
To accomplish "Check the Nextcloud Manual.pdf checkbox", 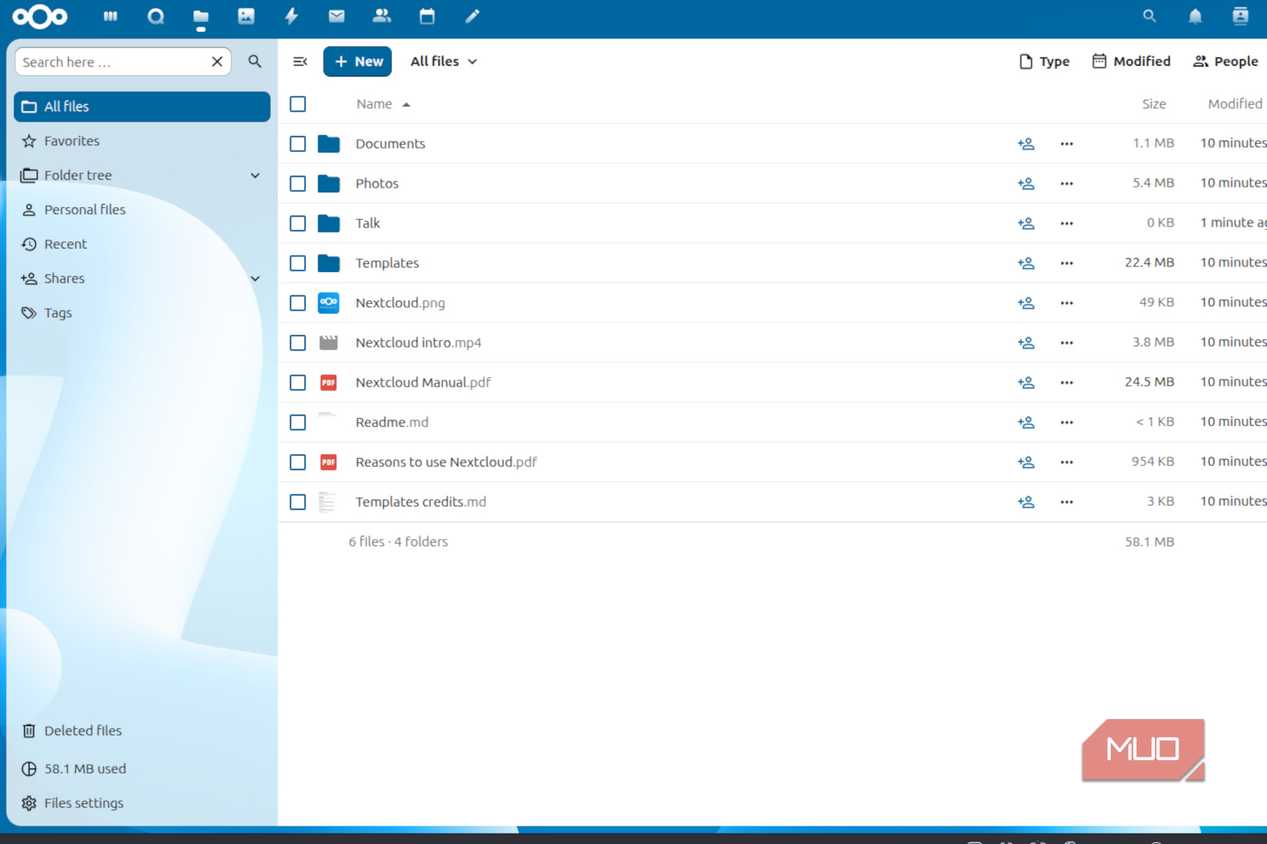I will (298, 383).
